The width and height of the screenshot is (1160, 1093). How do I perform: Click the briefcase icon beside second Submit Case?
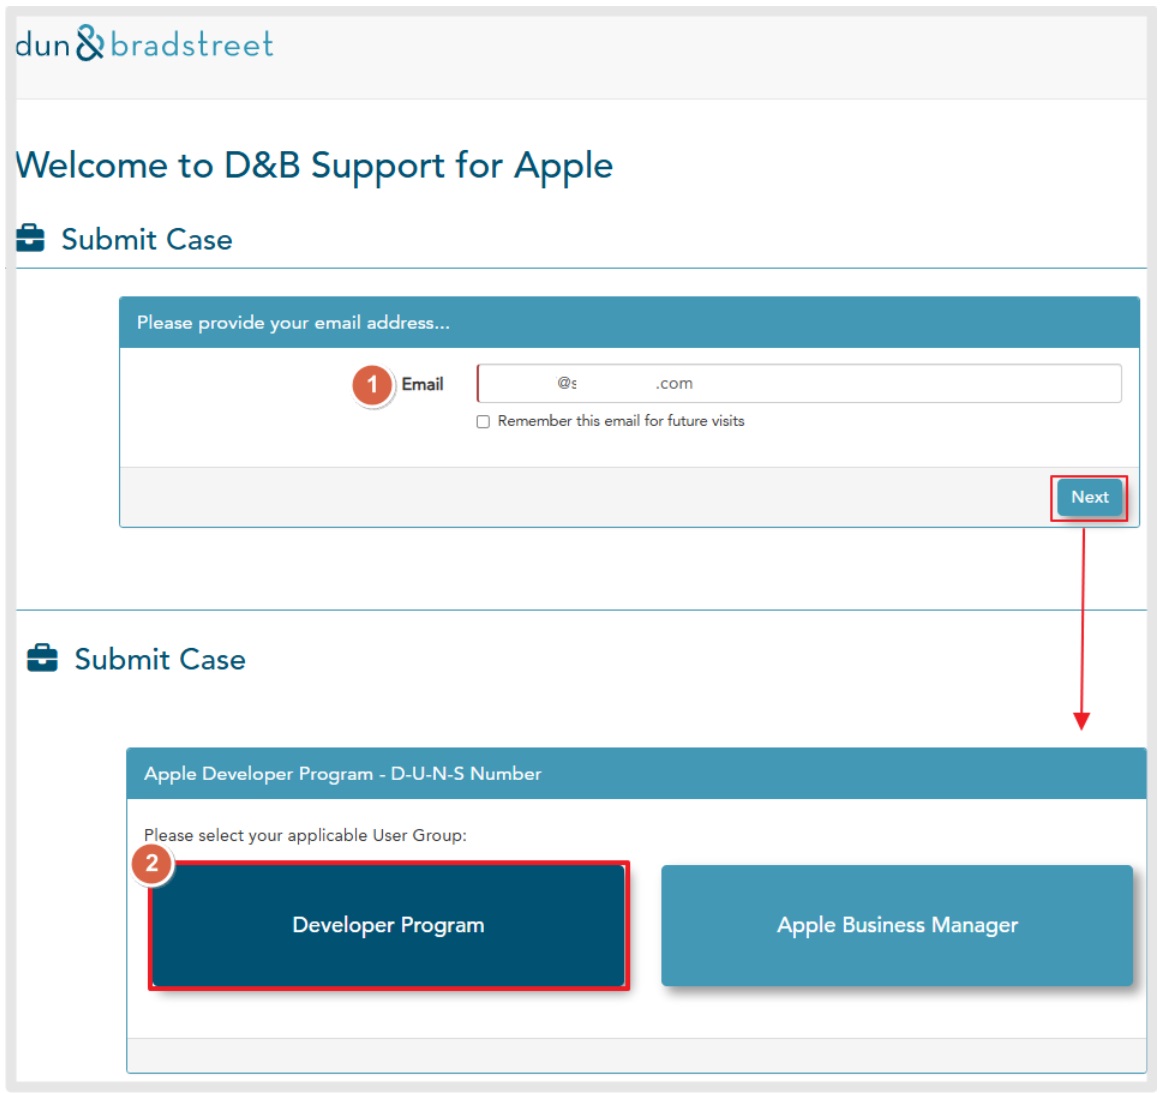pos(42,658)
